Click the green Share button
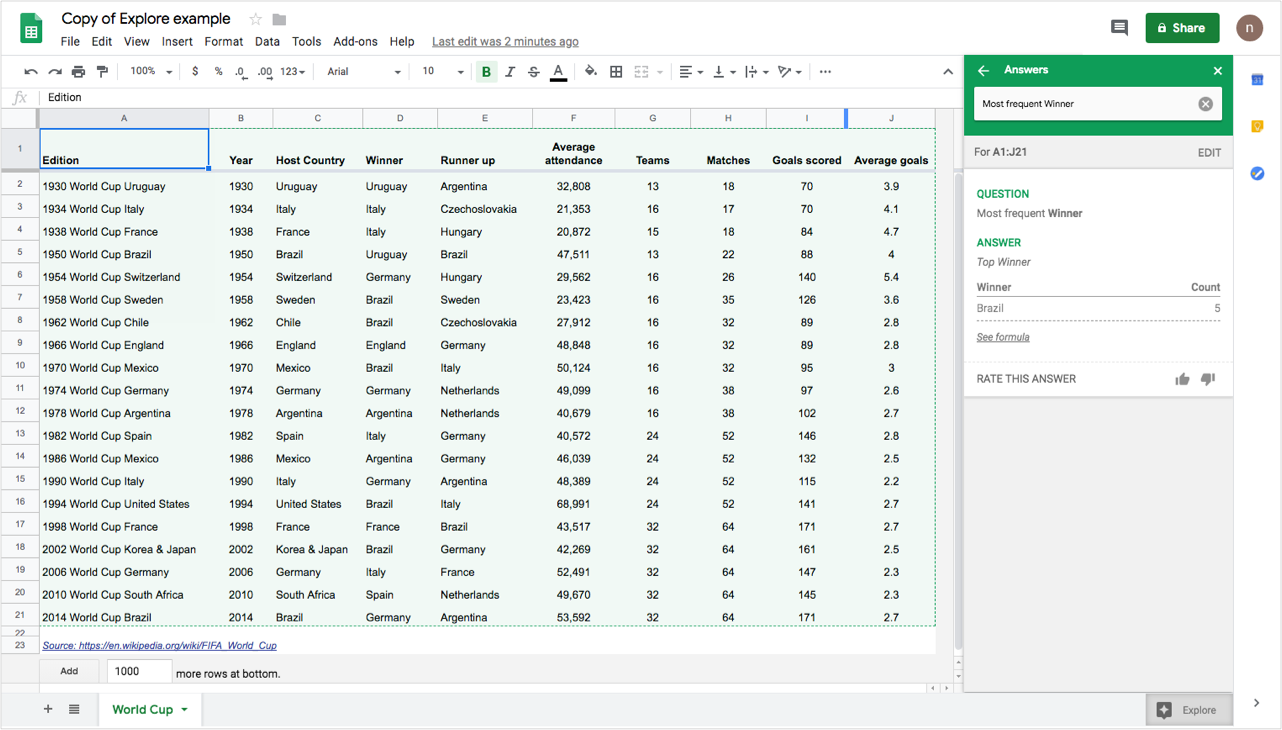The height and width of the screenshot is (730, 1282). pos(1182,28)
